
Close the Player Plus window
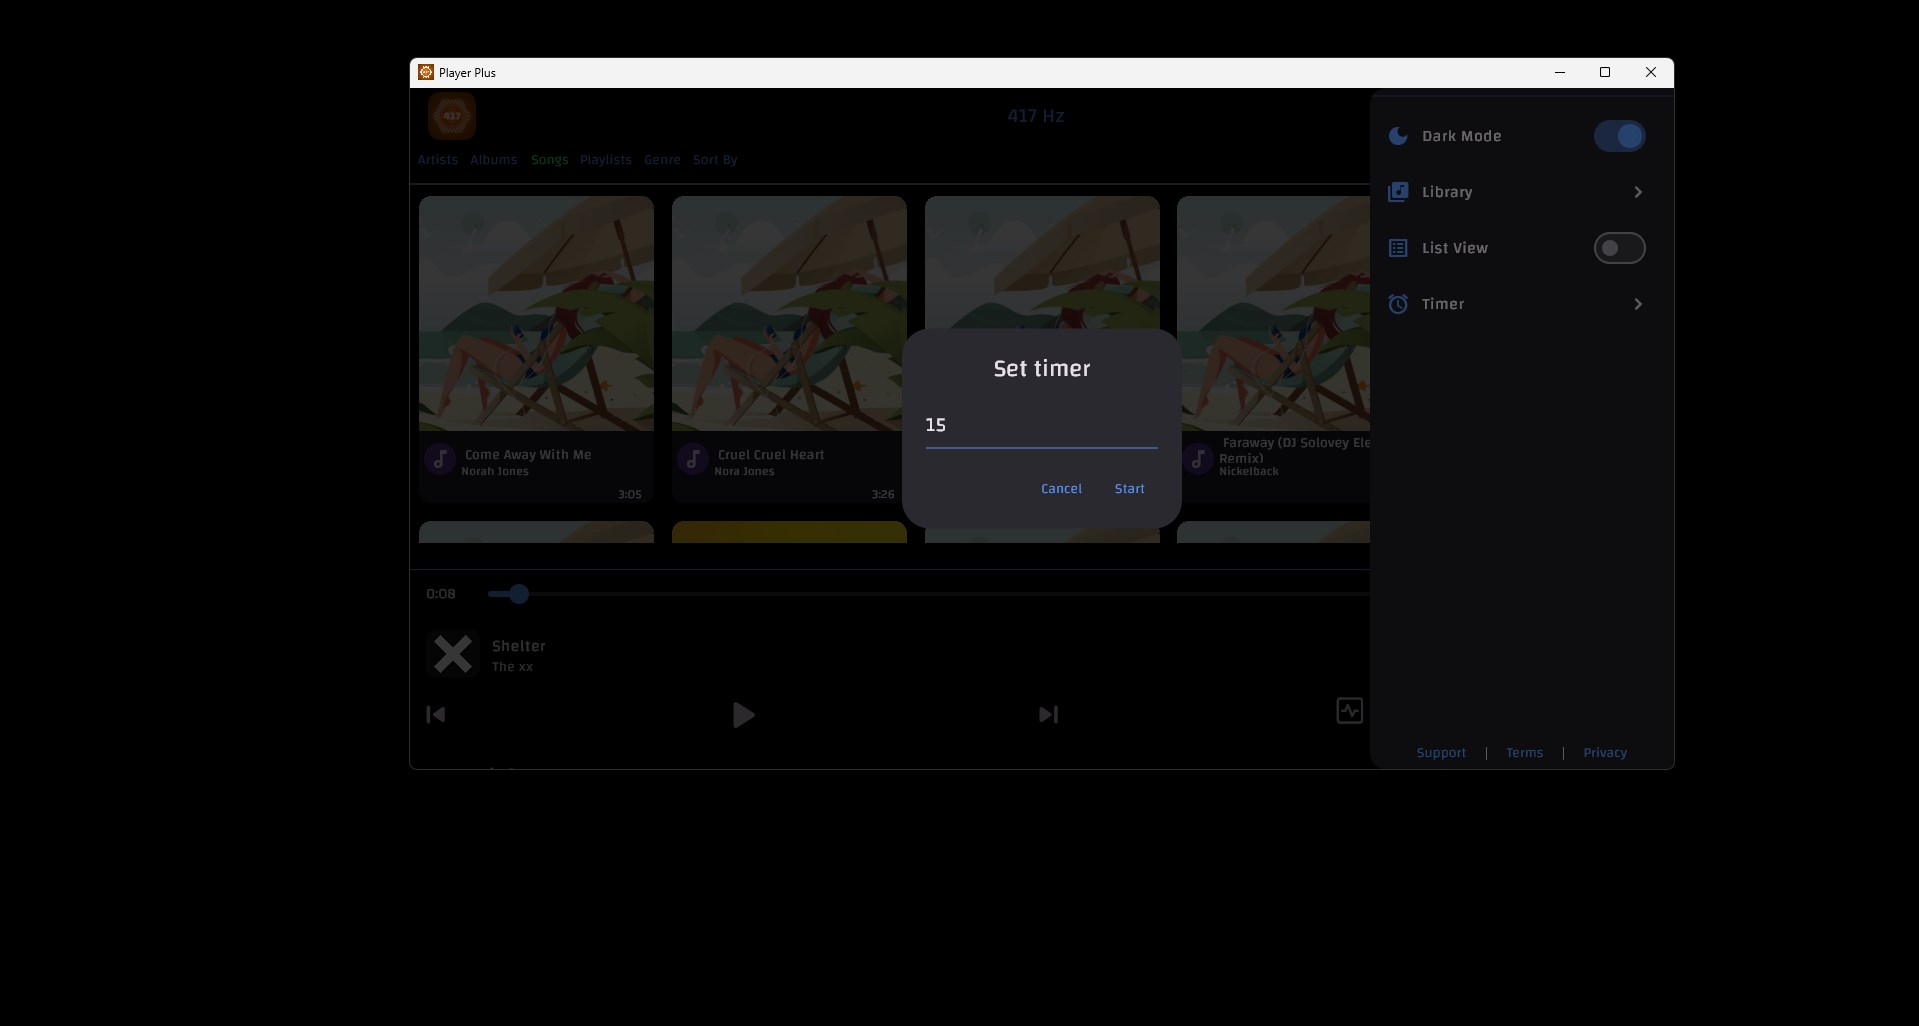point(1651,72)
